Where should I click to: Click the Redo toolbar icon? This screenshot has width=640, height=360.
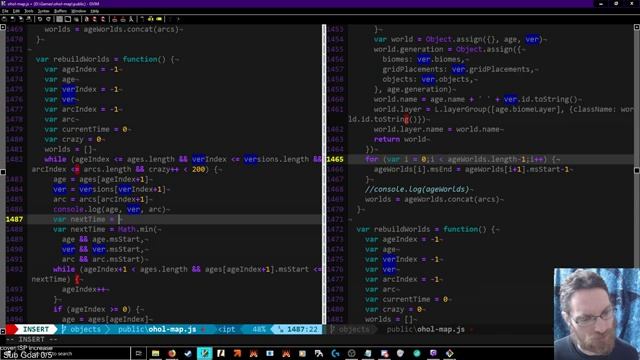point(48,19)
